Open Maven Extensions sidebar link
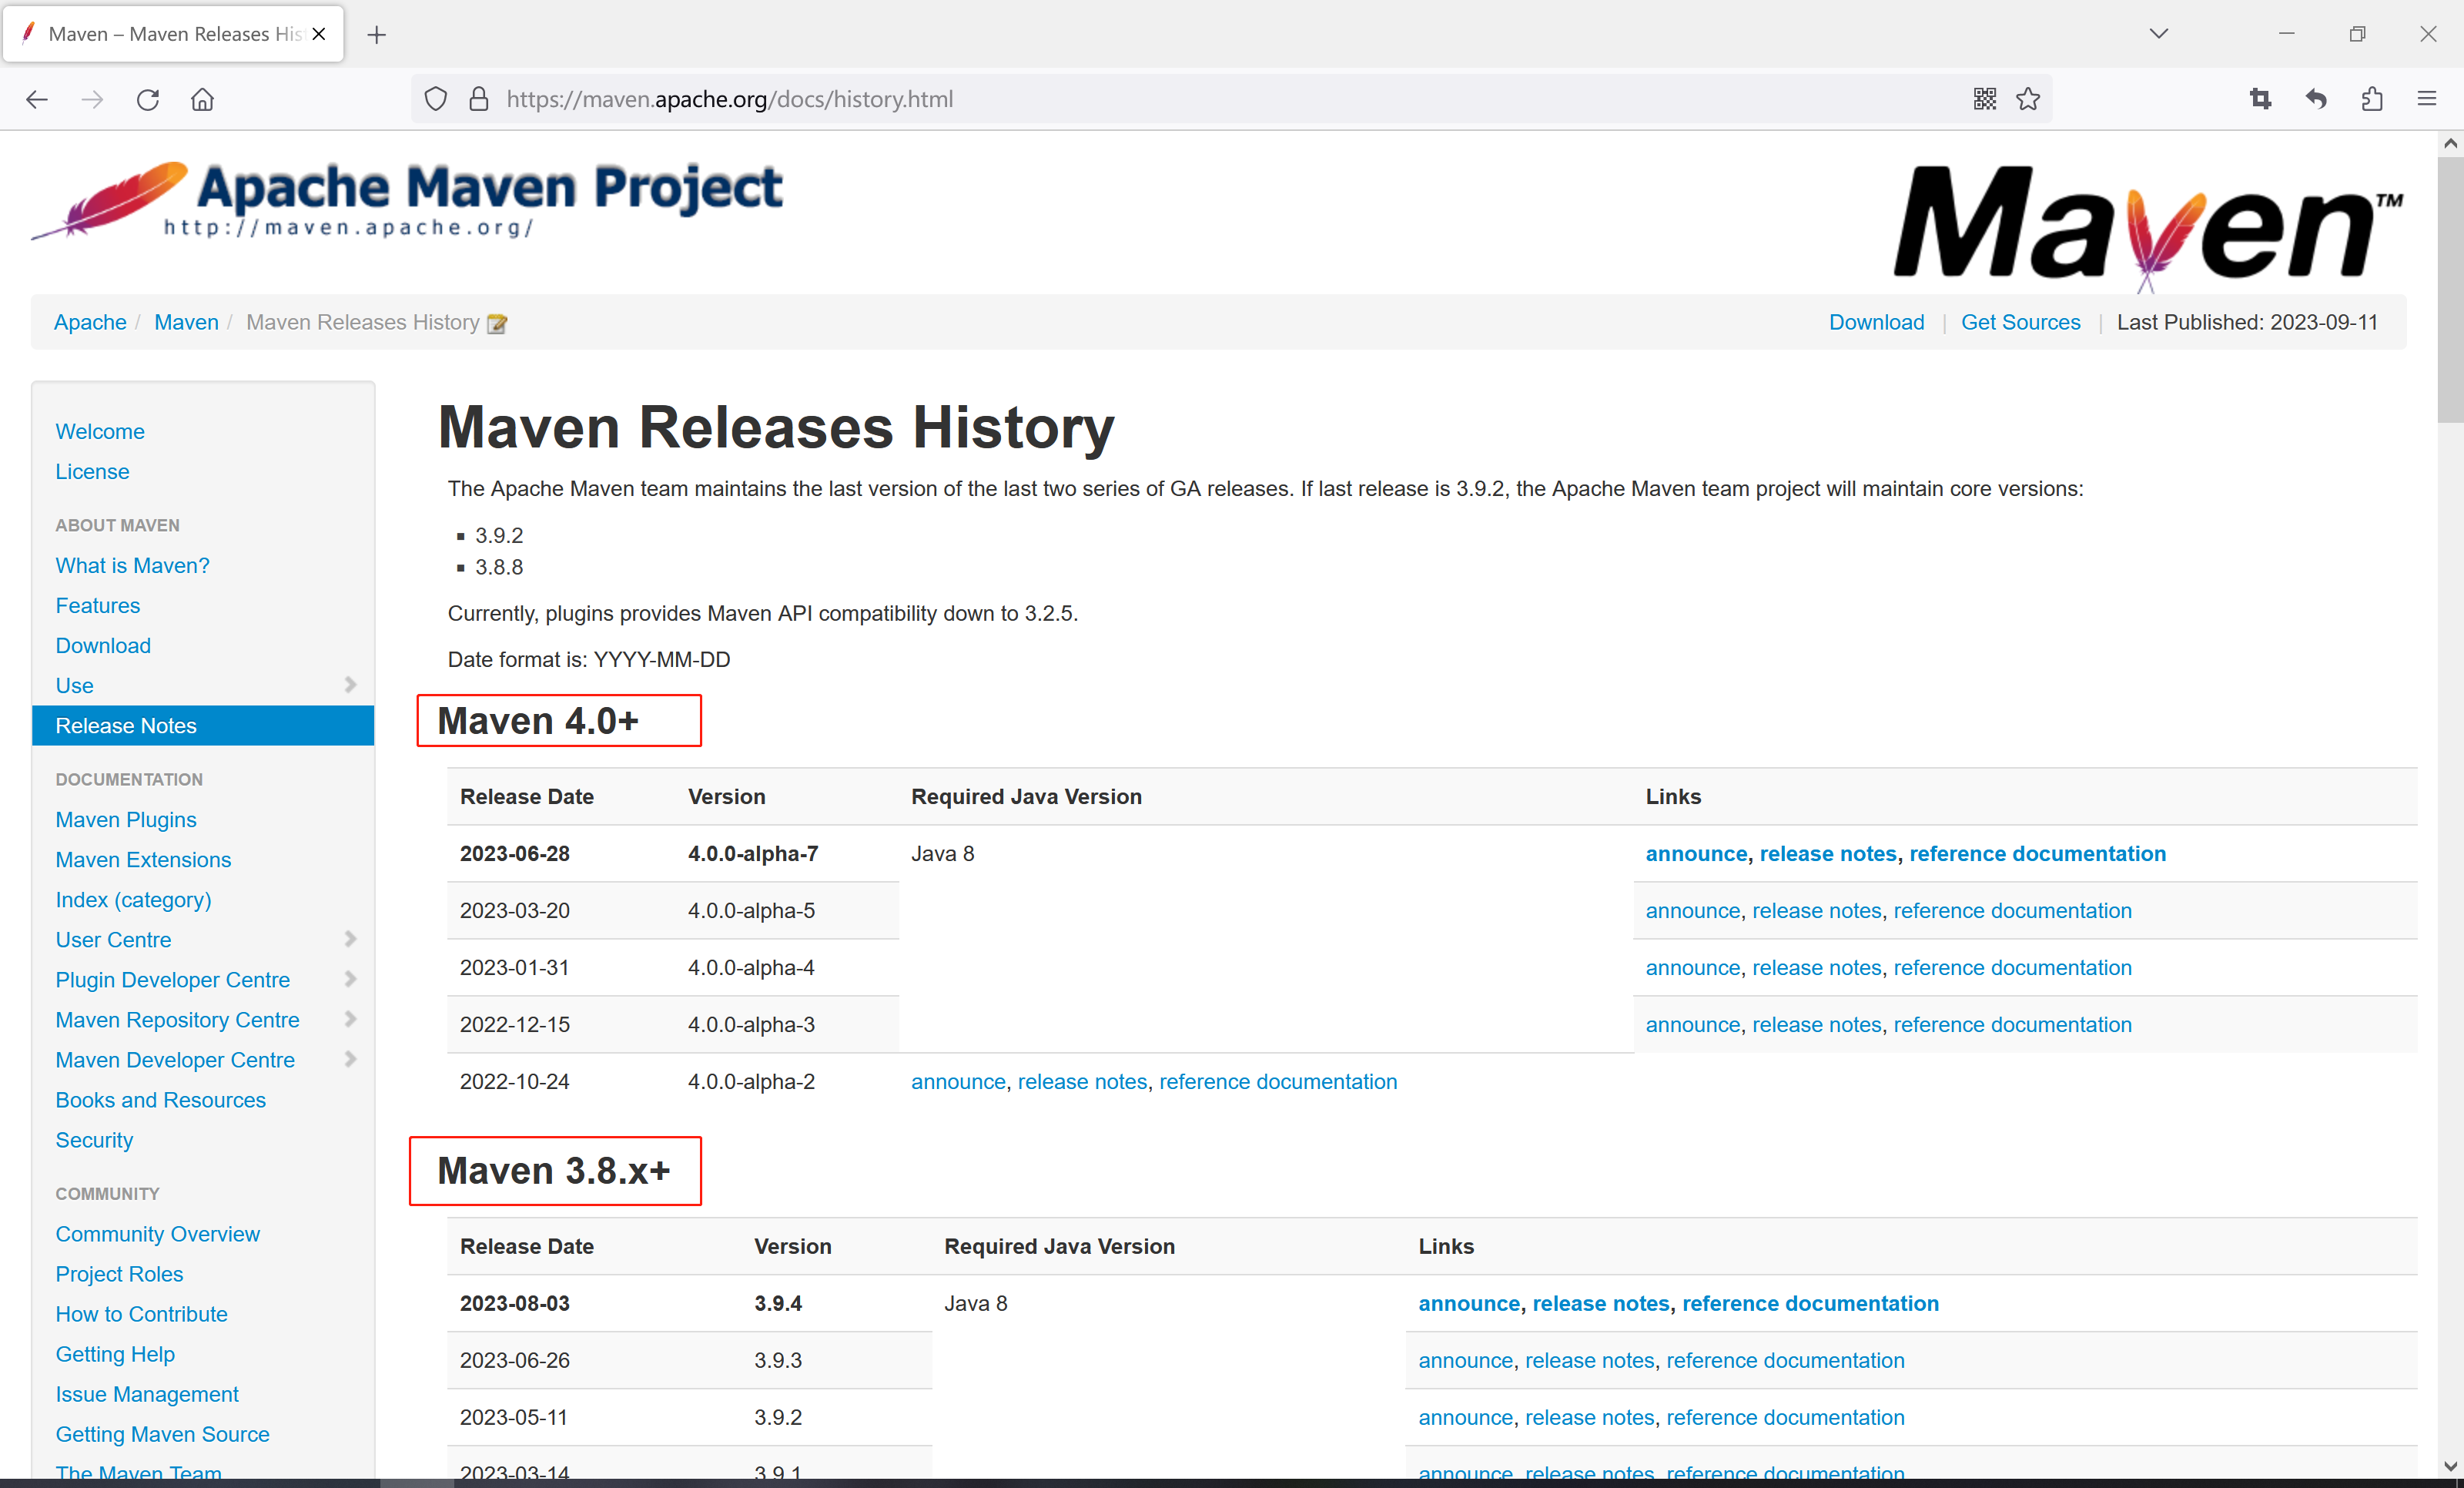 pos(143,859)
